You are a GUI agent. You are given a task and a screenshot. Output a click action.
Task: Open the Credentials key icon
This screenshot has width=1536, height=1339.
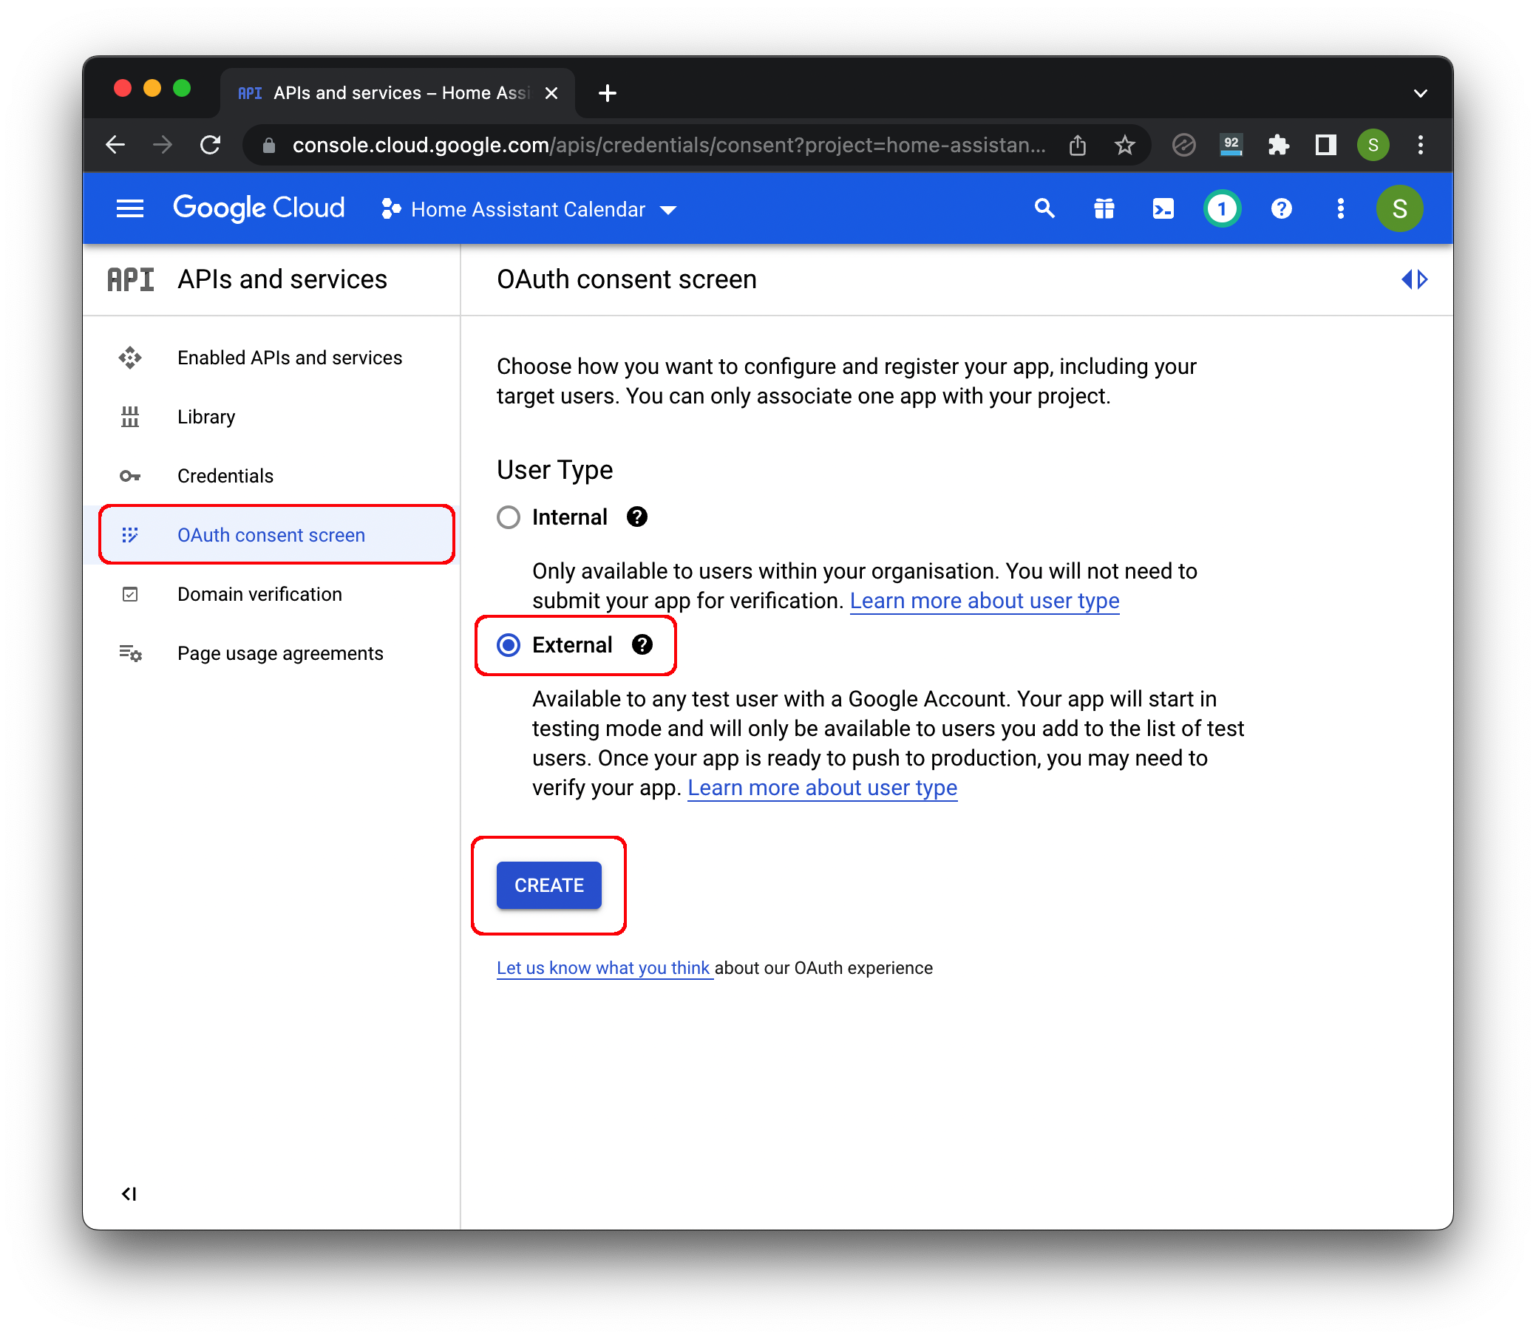point(130,476)
